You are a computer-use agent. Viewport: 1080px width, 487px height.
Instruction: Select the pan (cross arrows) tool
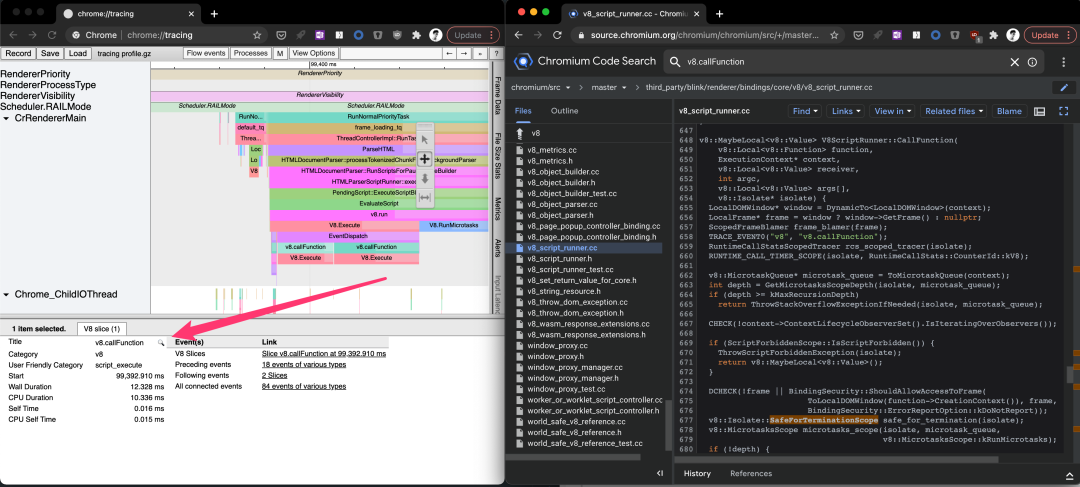pyautogui.click(x=425, y=158)
